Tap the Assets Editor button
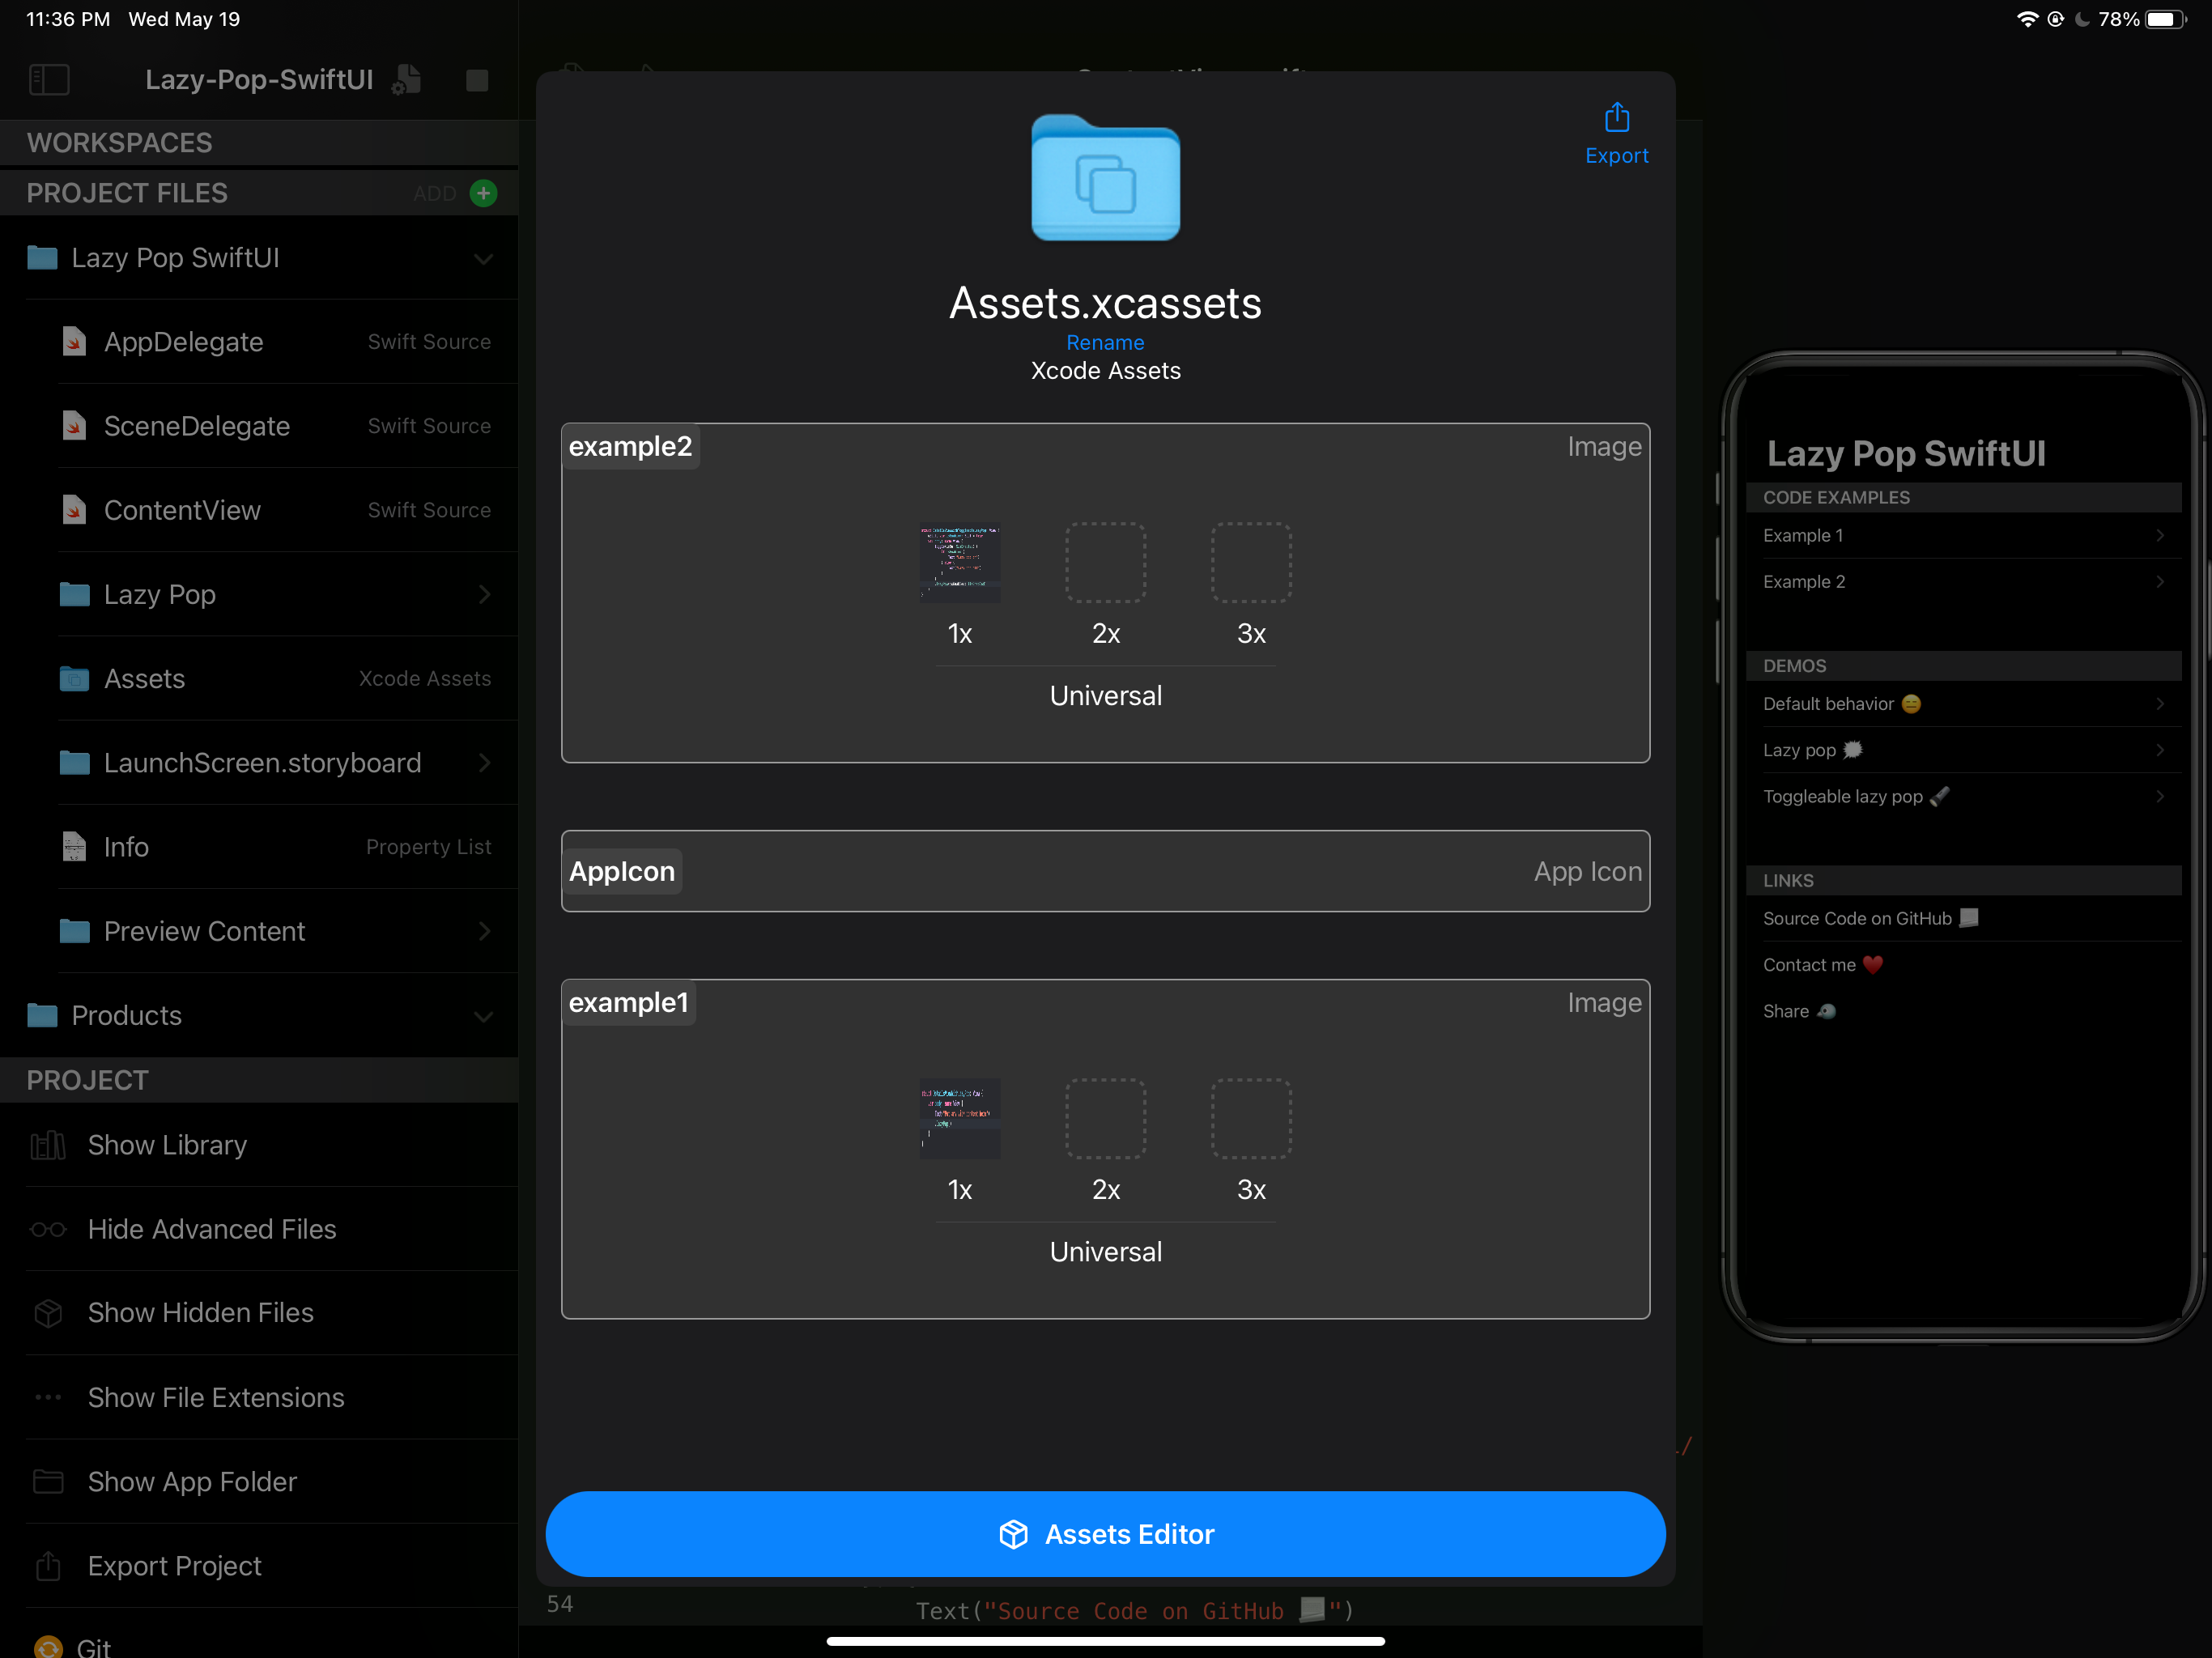Viewport: 2212px width, 1658px height. (x=1105, y=1534)
